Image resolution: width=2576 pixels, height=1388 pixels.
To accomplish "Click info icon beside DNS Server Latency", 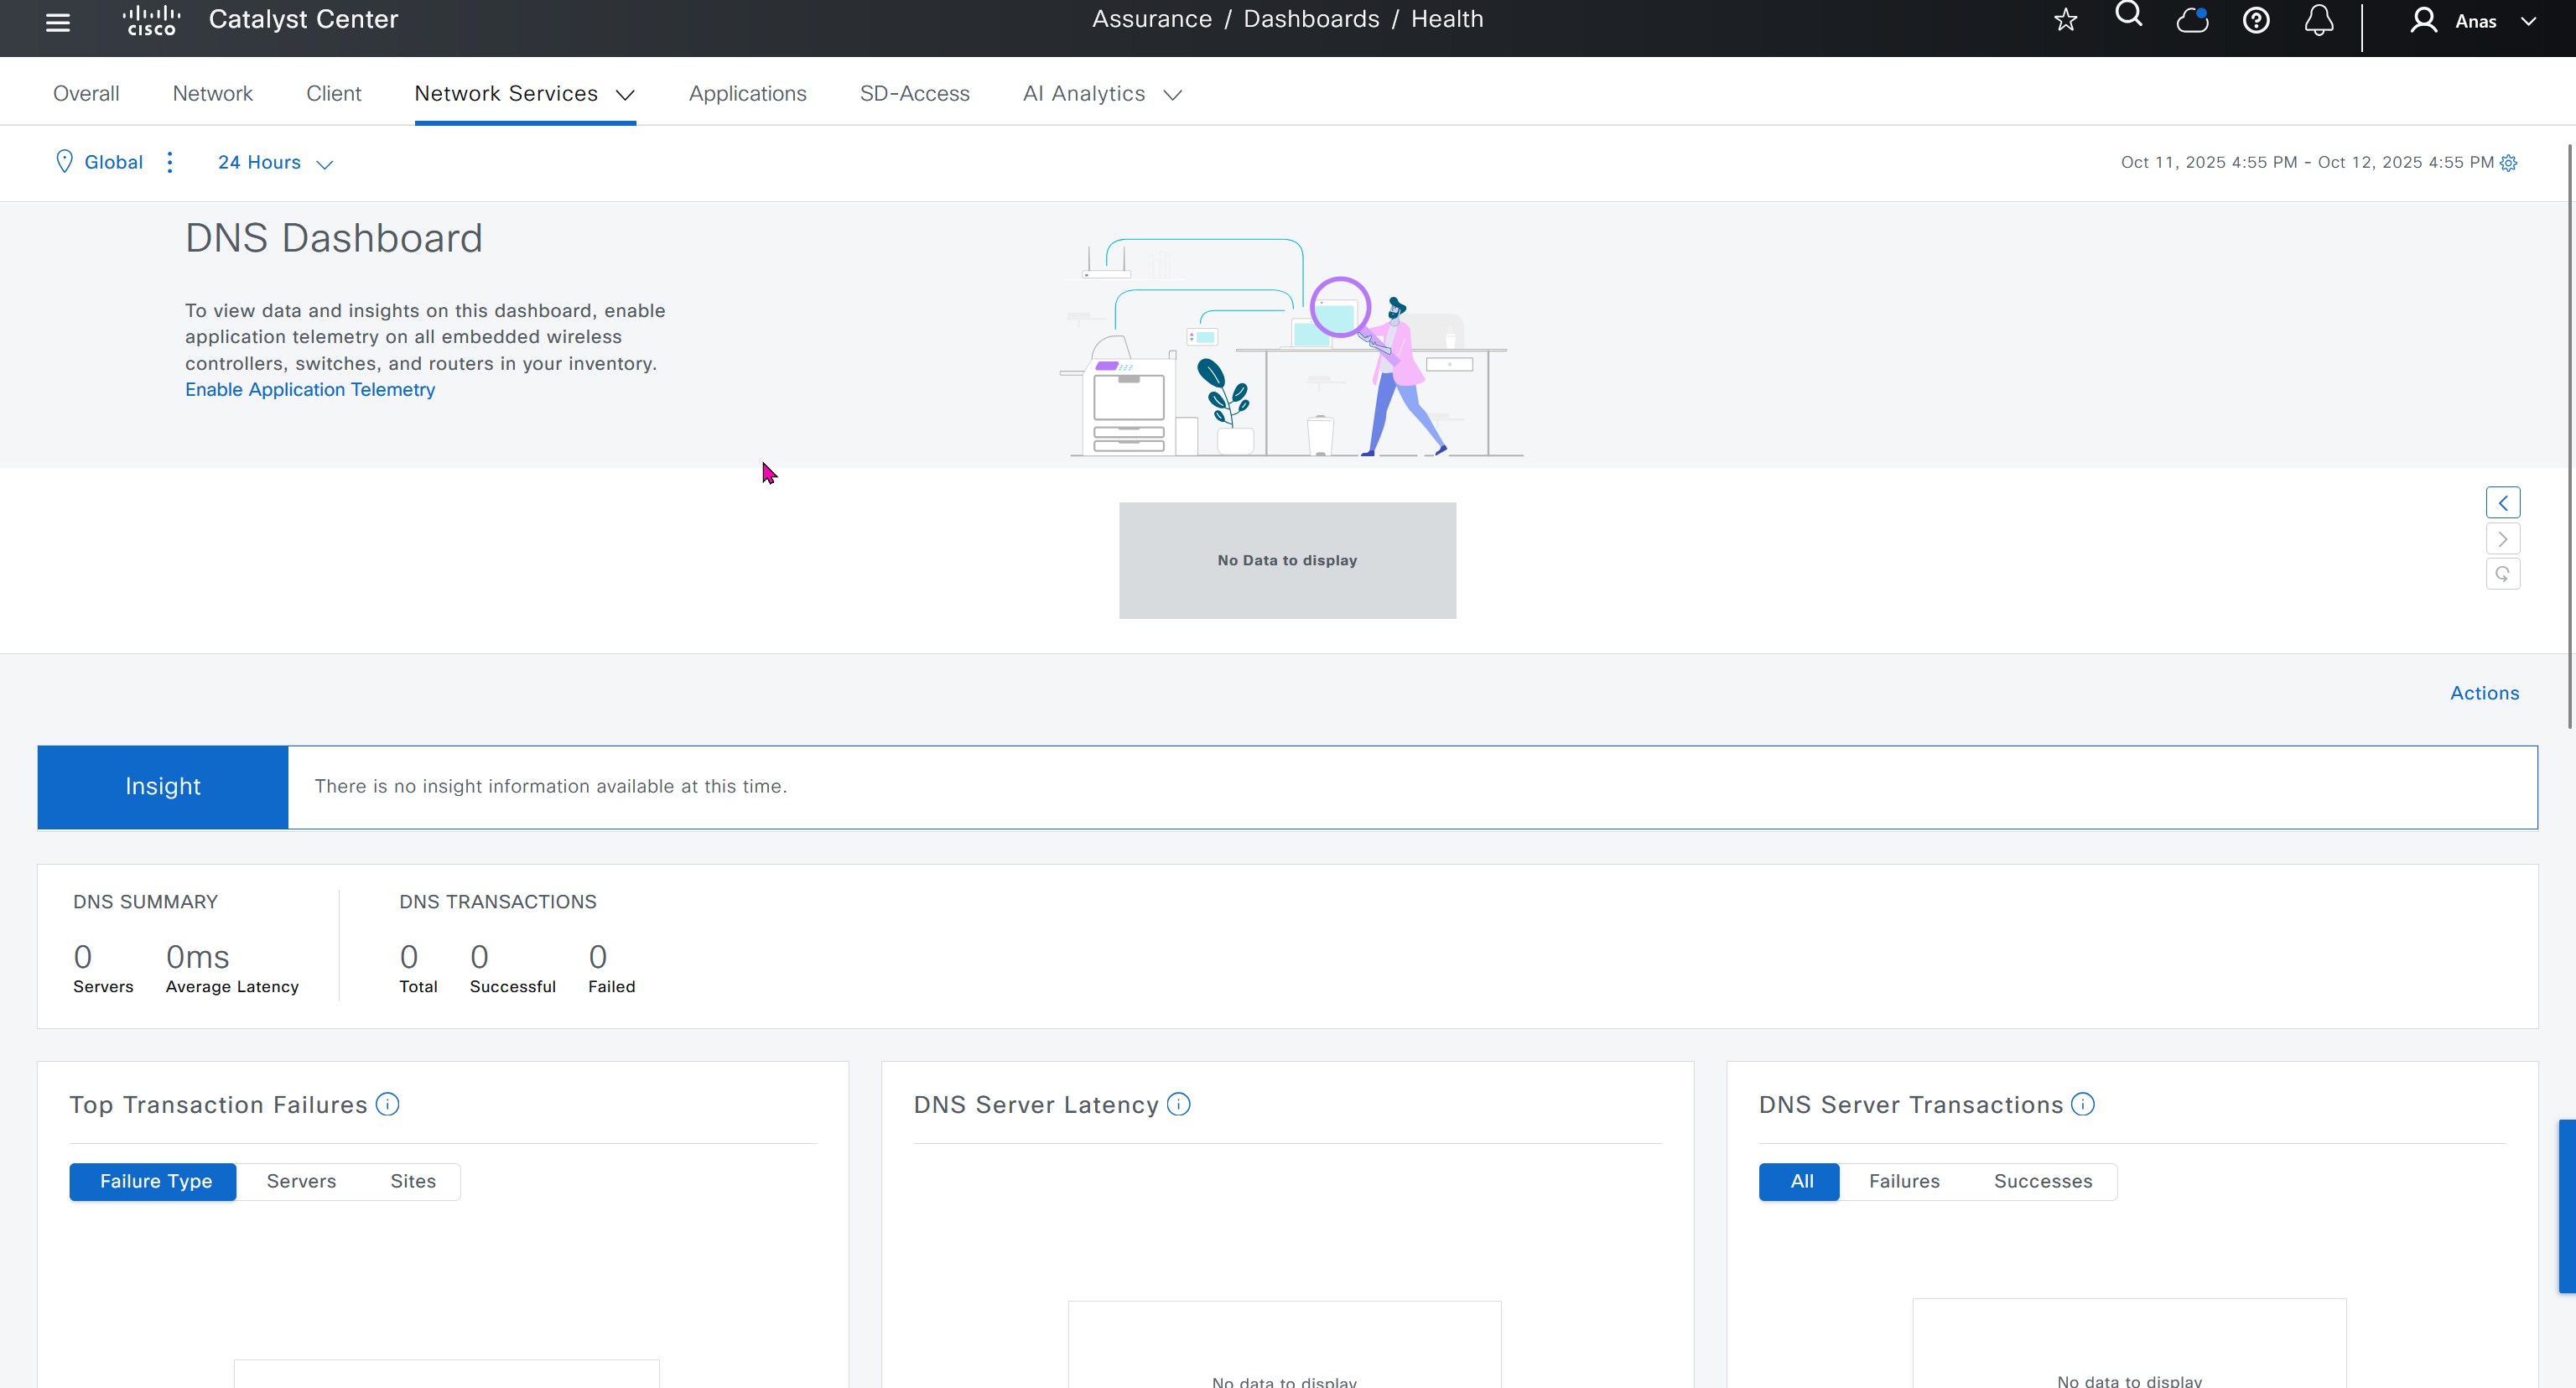I will pos(1179,1104).
